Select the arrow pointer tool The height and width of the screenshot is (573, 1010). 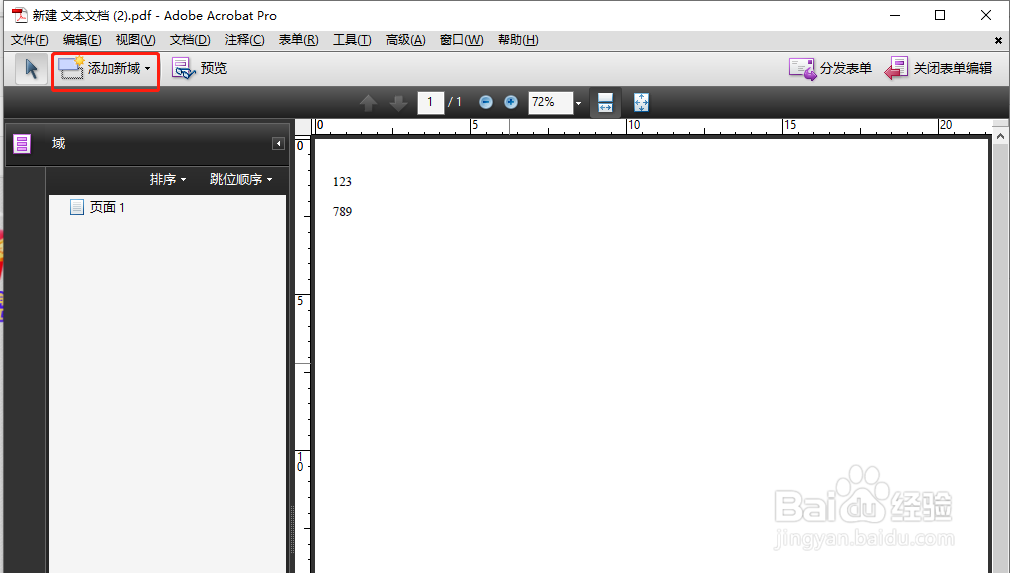[31, 68]
